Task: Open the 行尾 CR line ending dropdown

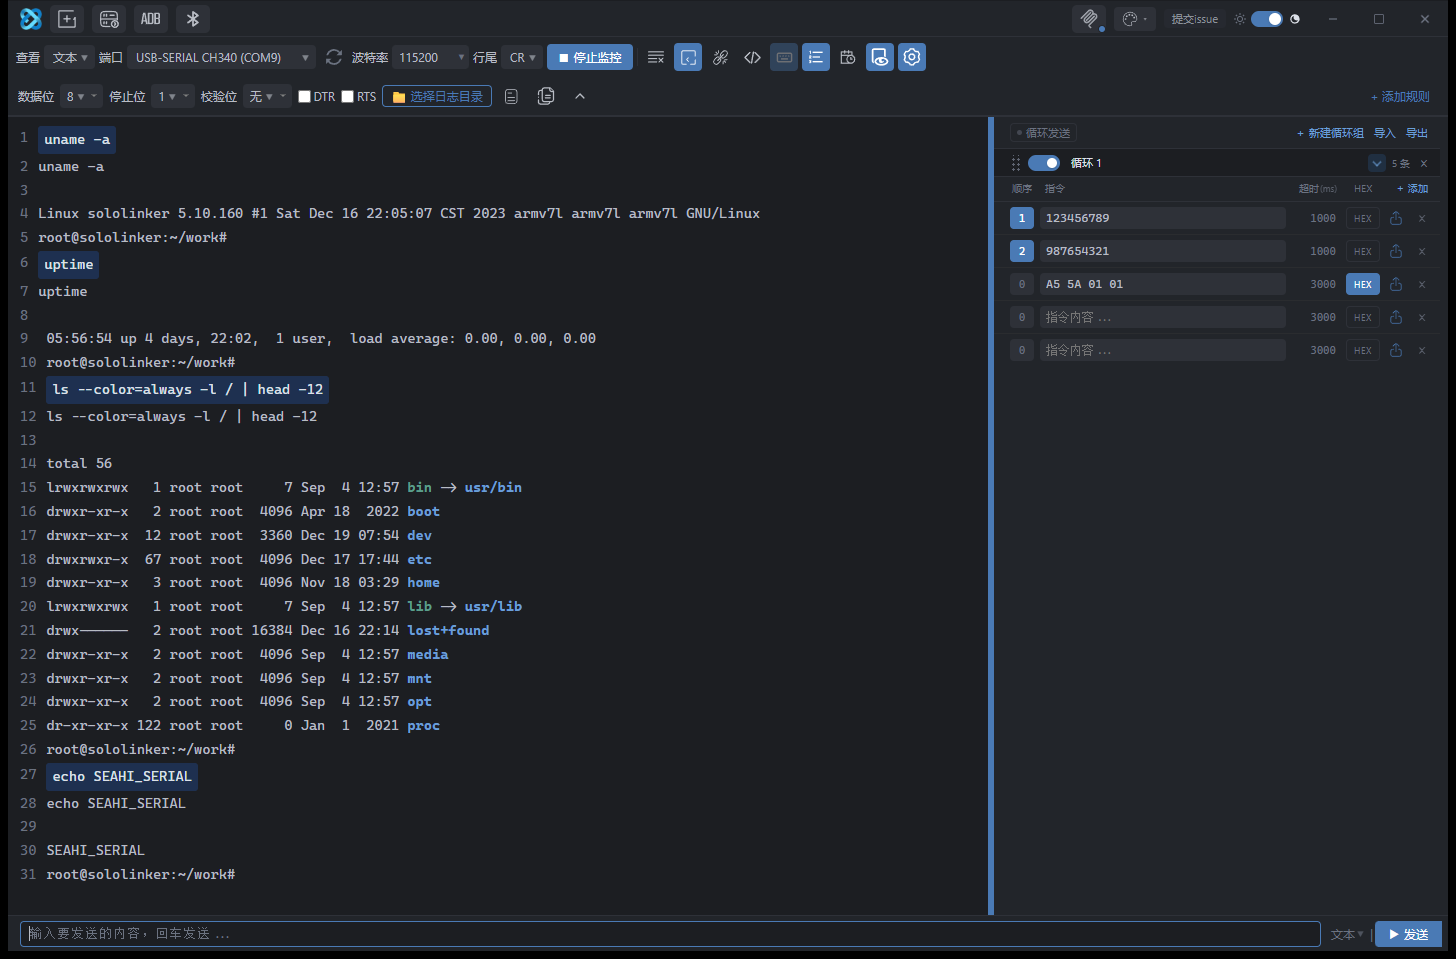Action: pyautogui.click(x=522, y=57)
